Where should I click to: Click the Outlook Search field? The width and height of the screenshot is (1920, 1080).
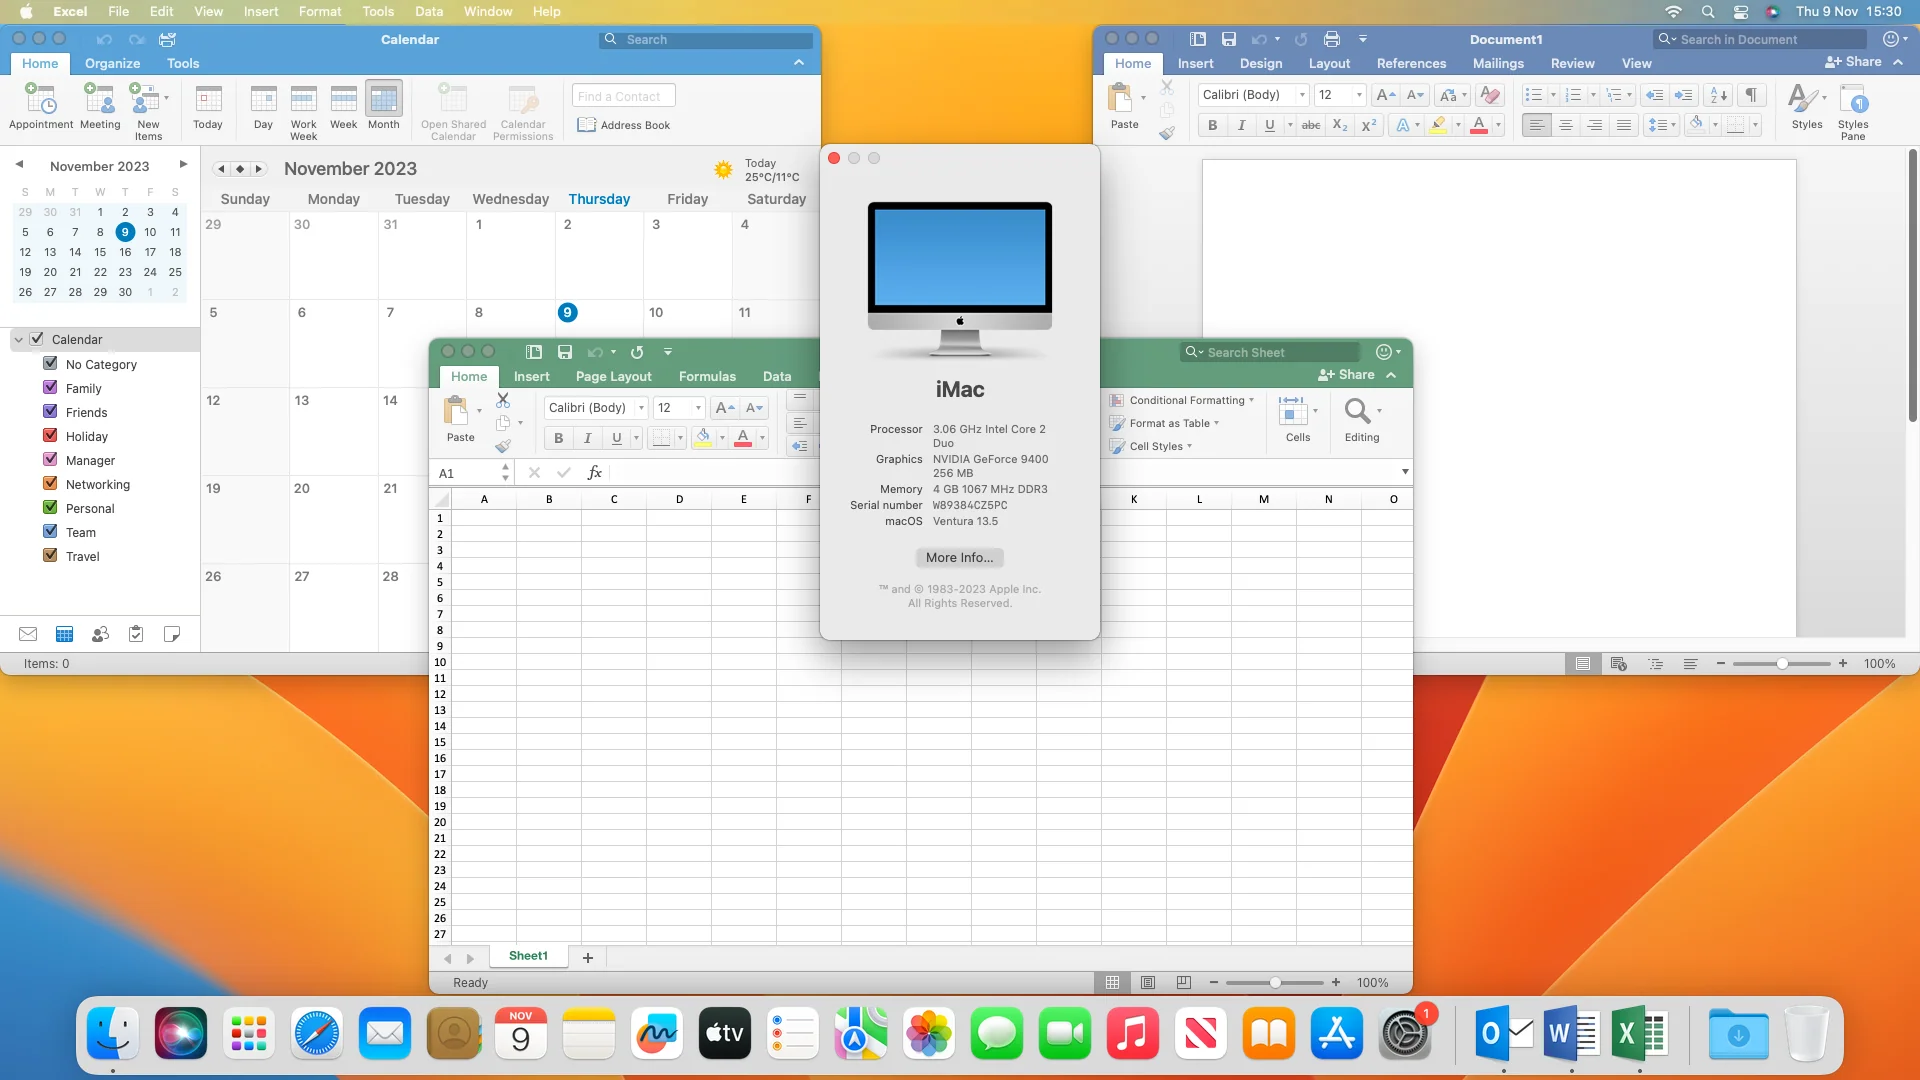(x=707, y=40)
